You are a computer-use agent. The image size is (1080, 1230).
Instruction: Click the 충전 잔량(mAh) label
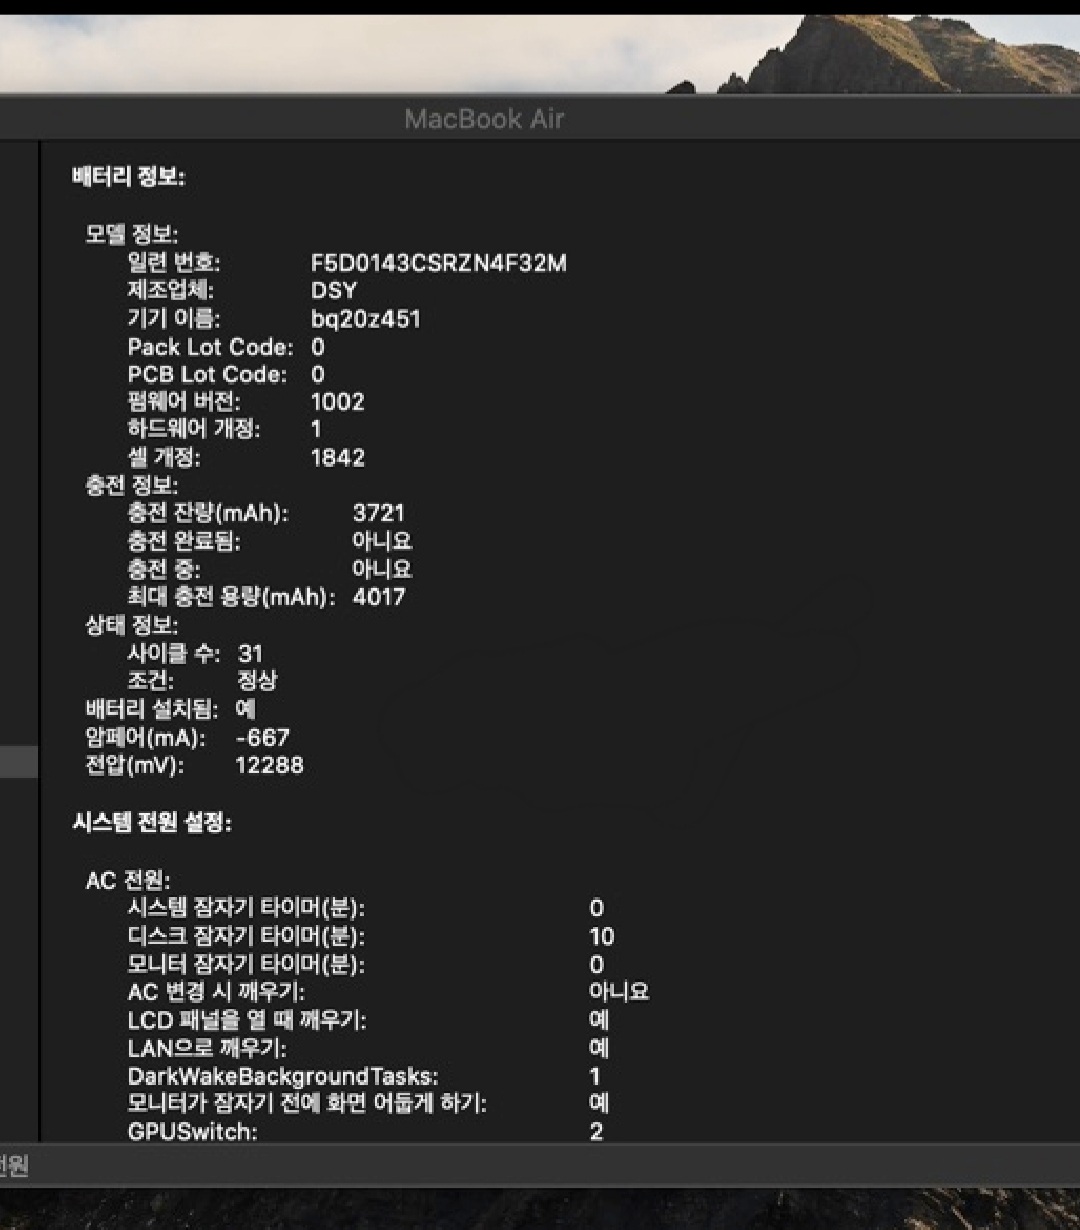(x=208, y=513)
